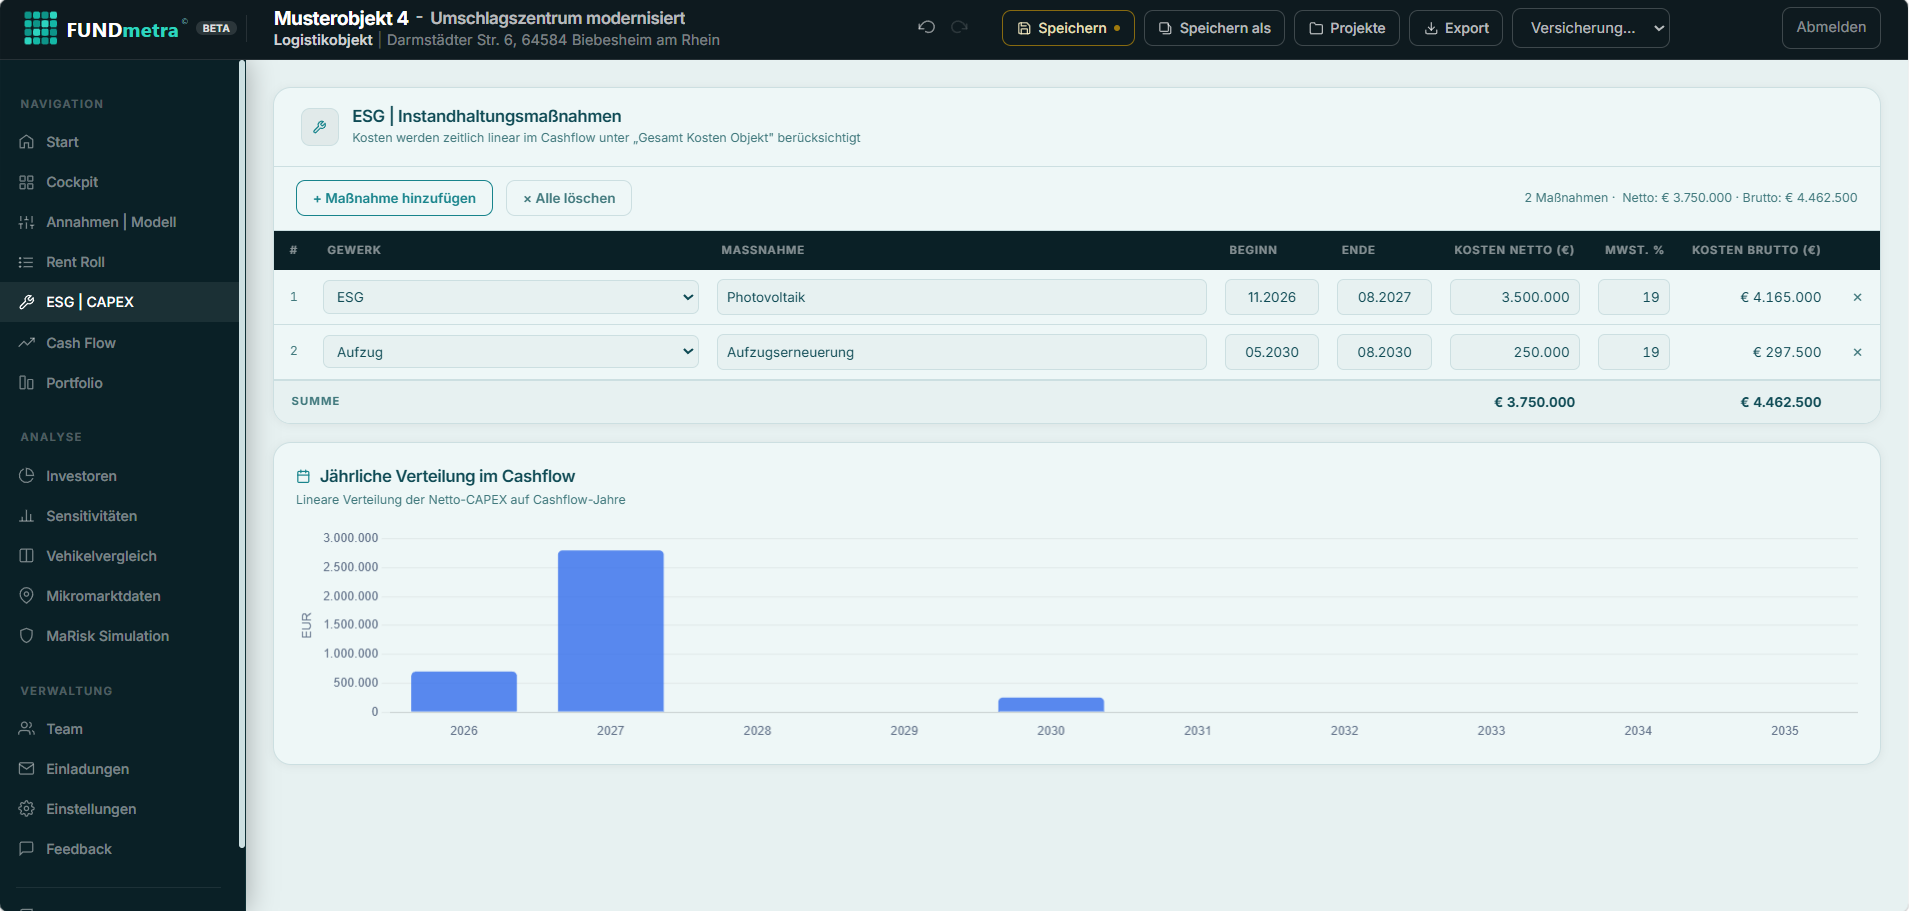Click the MwSt field in Aufzug row
This screenshot has width=1911, height=911.
[1634, 352]
